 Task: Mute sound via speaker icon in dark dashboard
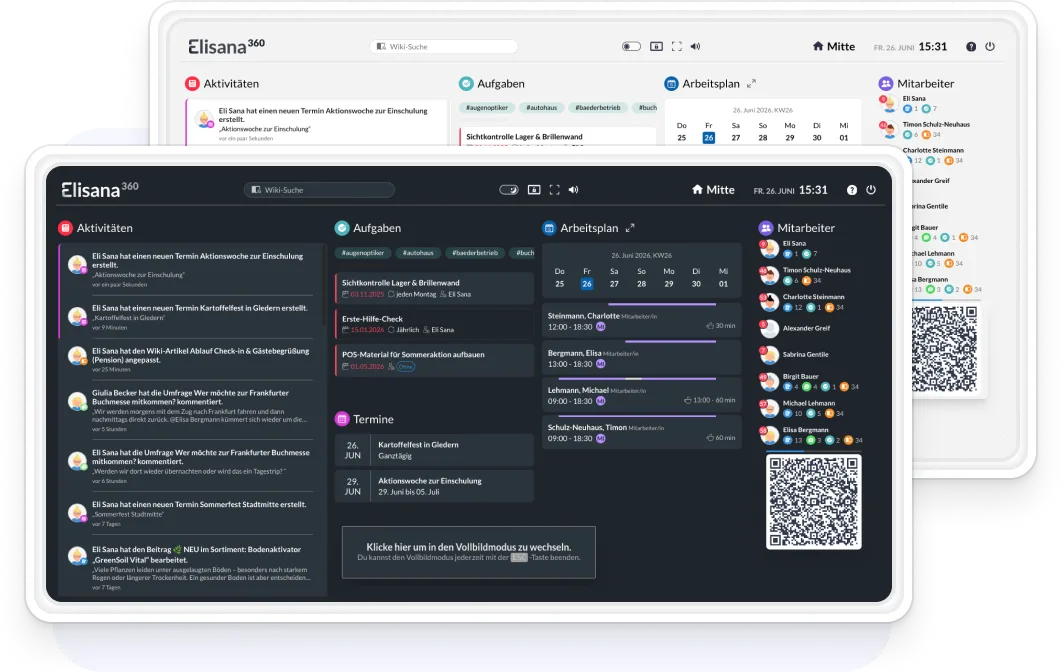(574, 190)
